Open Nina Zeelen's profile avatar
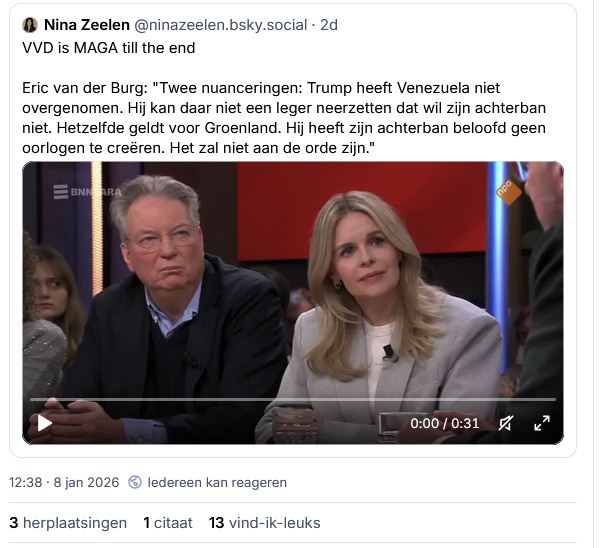The image size is (602, 548). [30, 25]
